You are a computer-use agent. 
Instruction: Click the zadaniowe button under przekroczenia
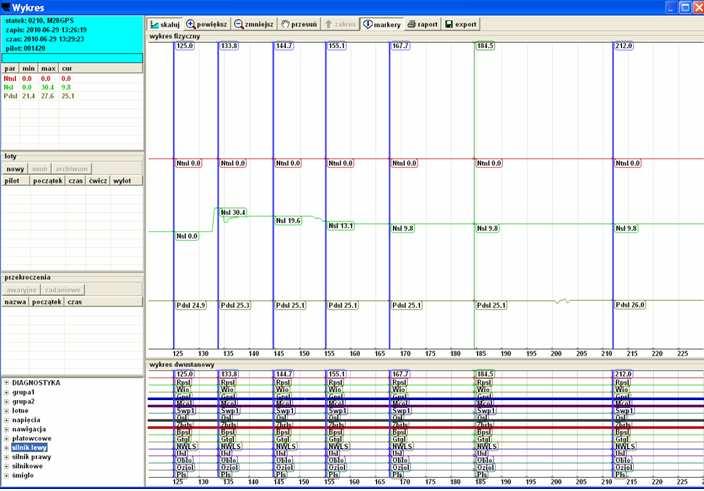click(x=62, y=290)
